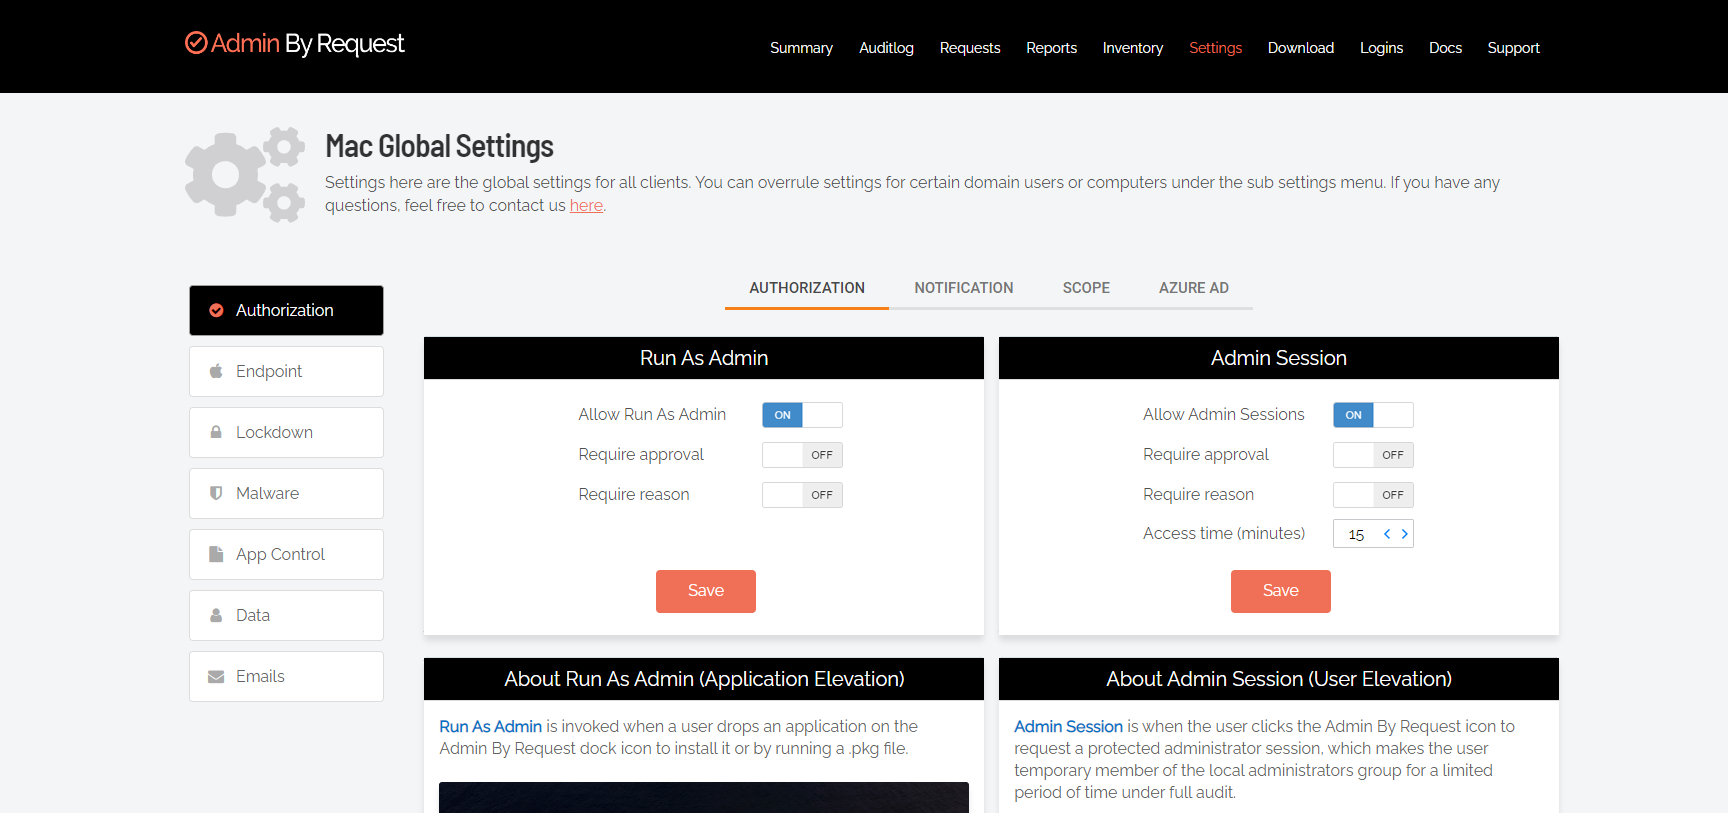Click the file icon beside App Control

(216, 554)
